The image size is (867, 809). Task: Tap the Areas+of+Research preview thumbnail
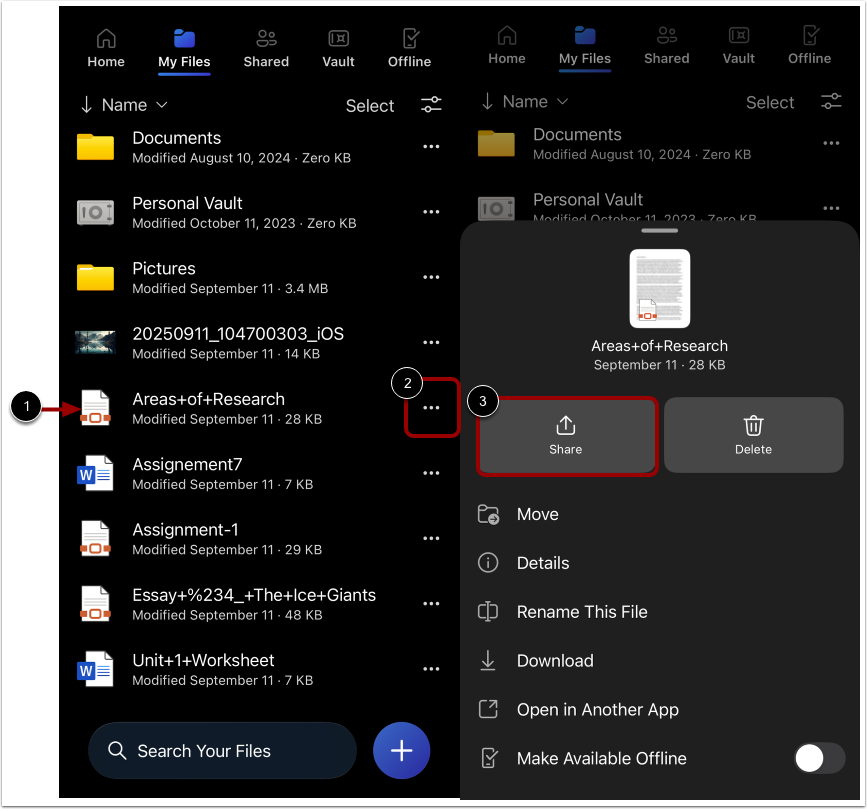(x=659, y=288)
